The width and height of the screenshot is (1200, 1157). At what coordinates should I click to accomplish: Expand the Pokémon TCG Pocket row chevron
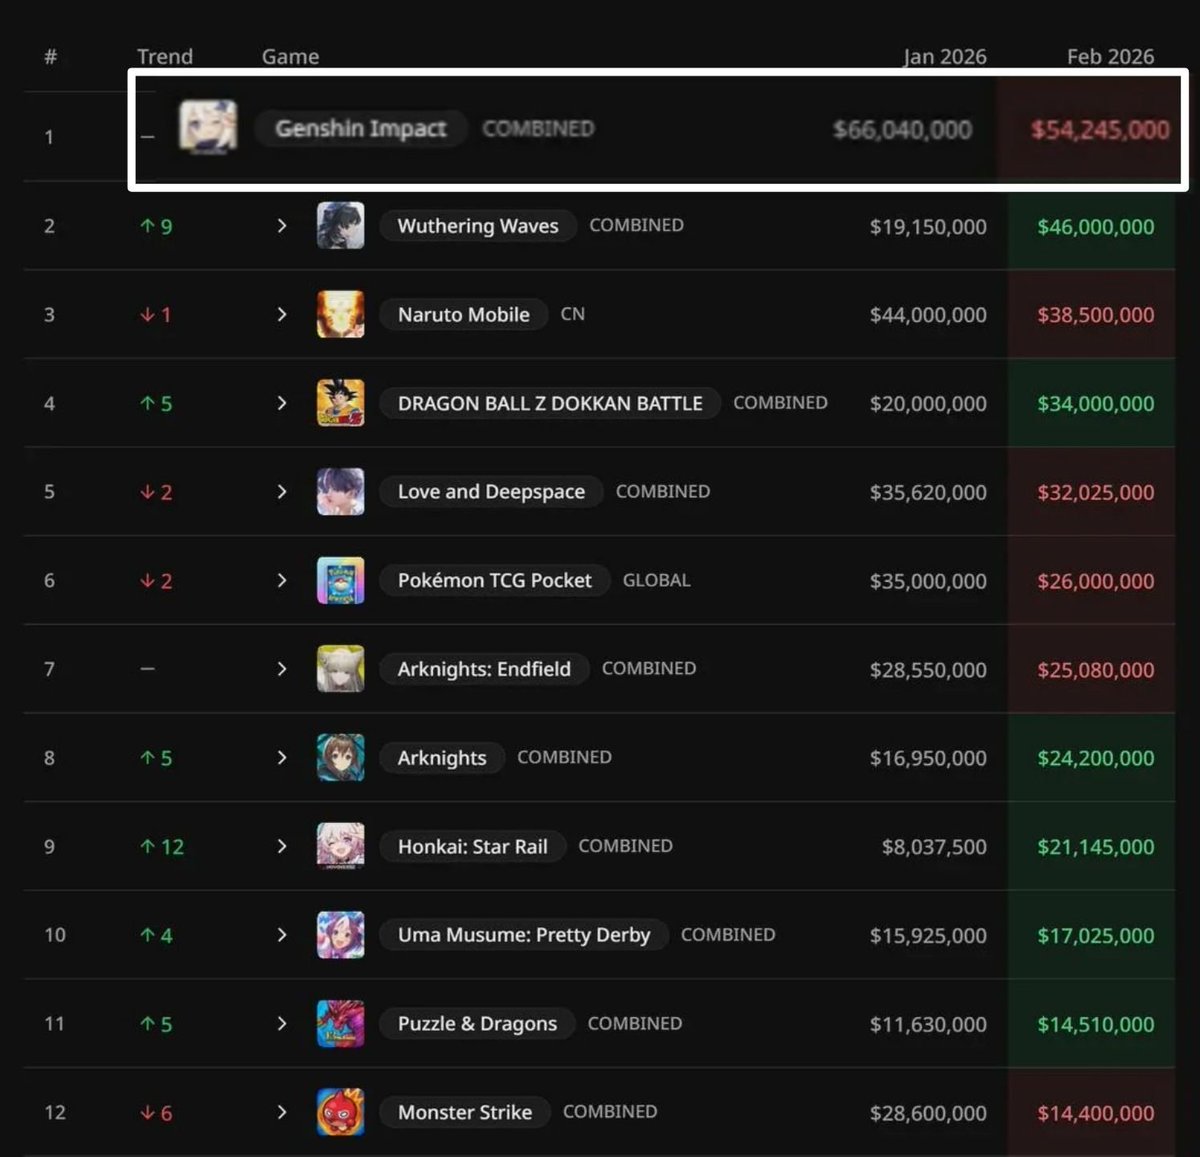[282, 580]
